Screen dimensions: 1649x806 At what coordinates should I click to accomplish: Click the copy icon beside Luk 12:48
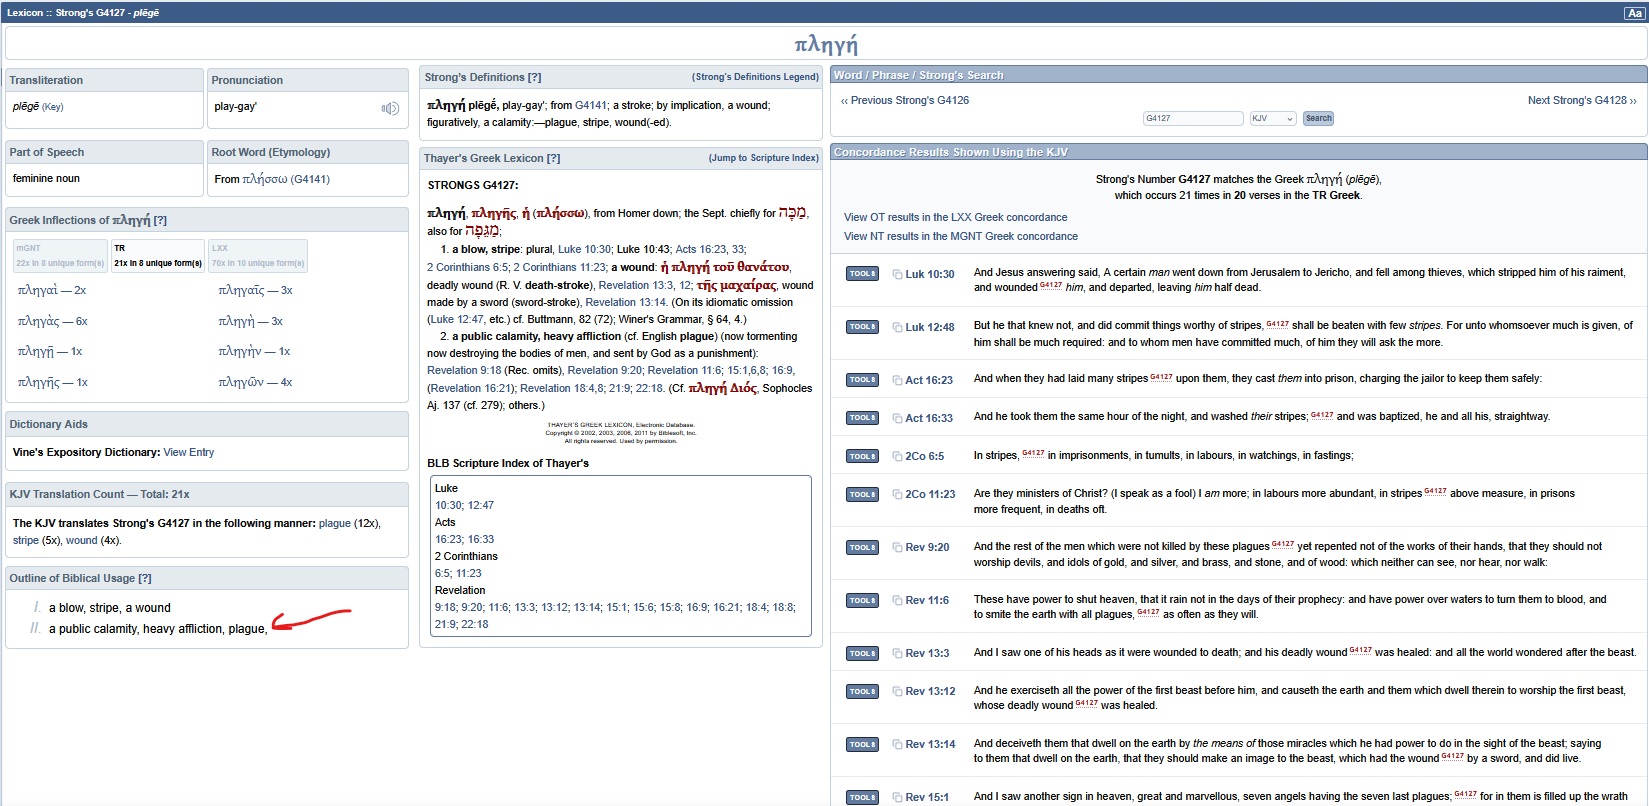point(897,327)
